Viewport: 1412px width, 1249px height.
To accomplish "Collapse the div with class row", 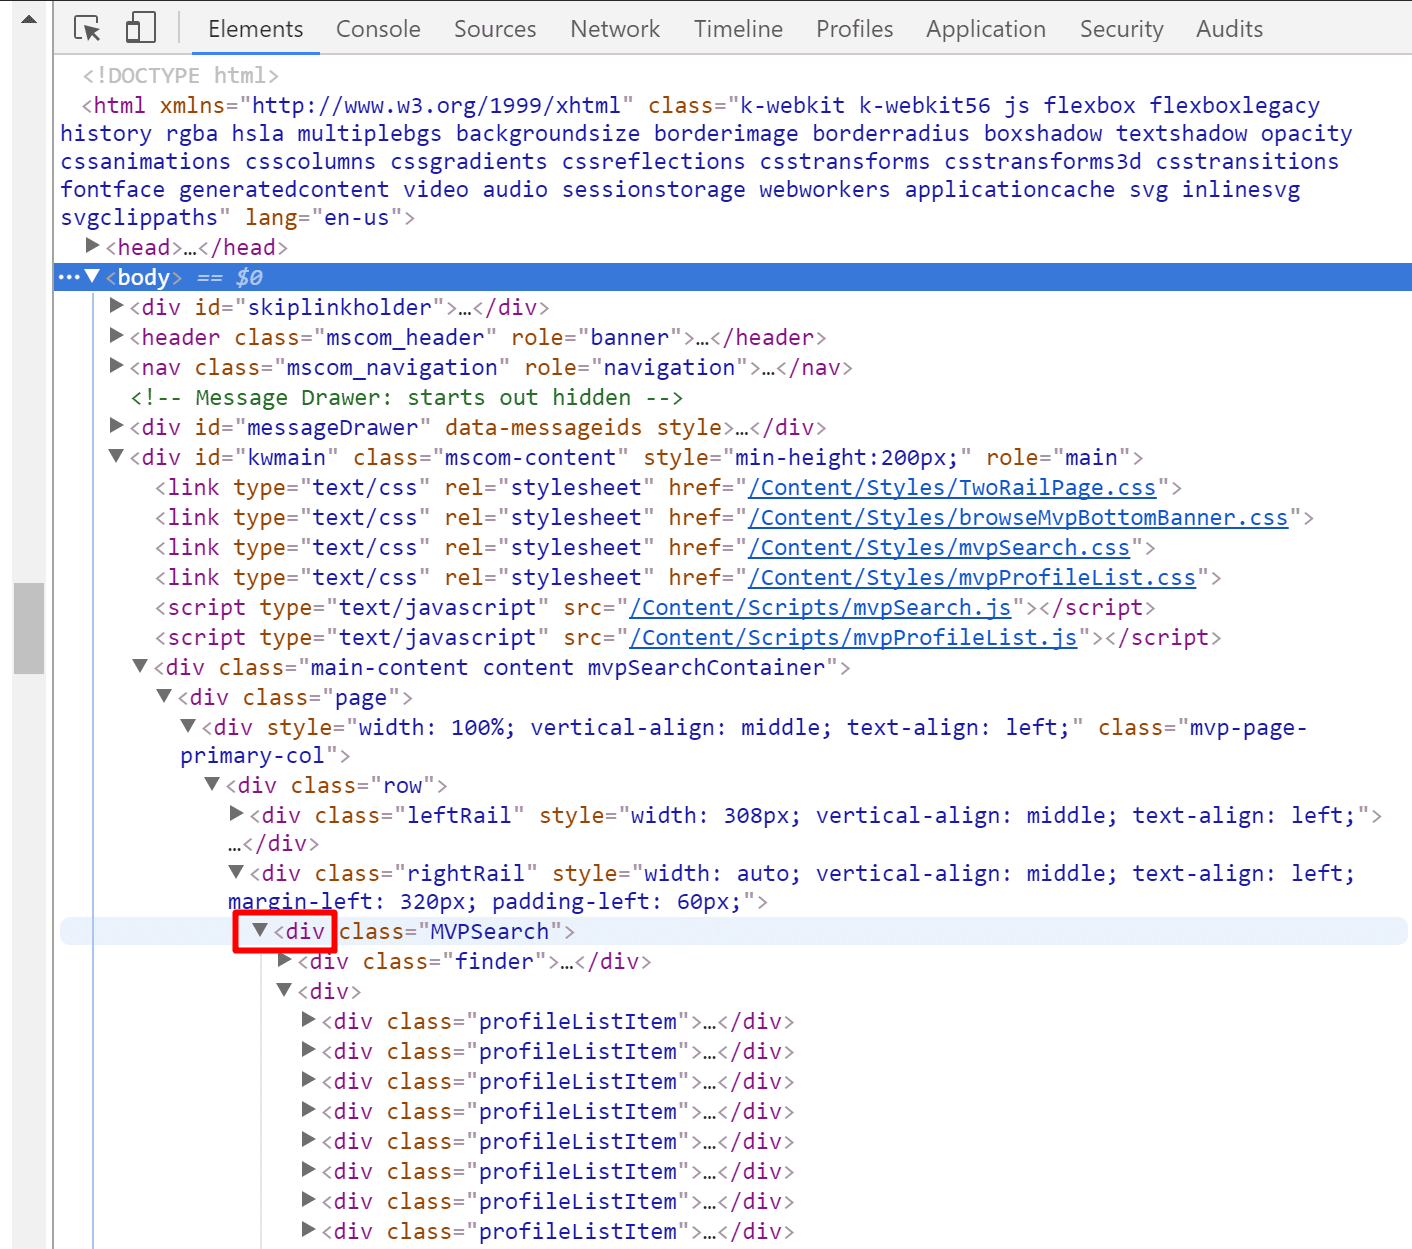I will [213, 784].
